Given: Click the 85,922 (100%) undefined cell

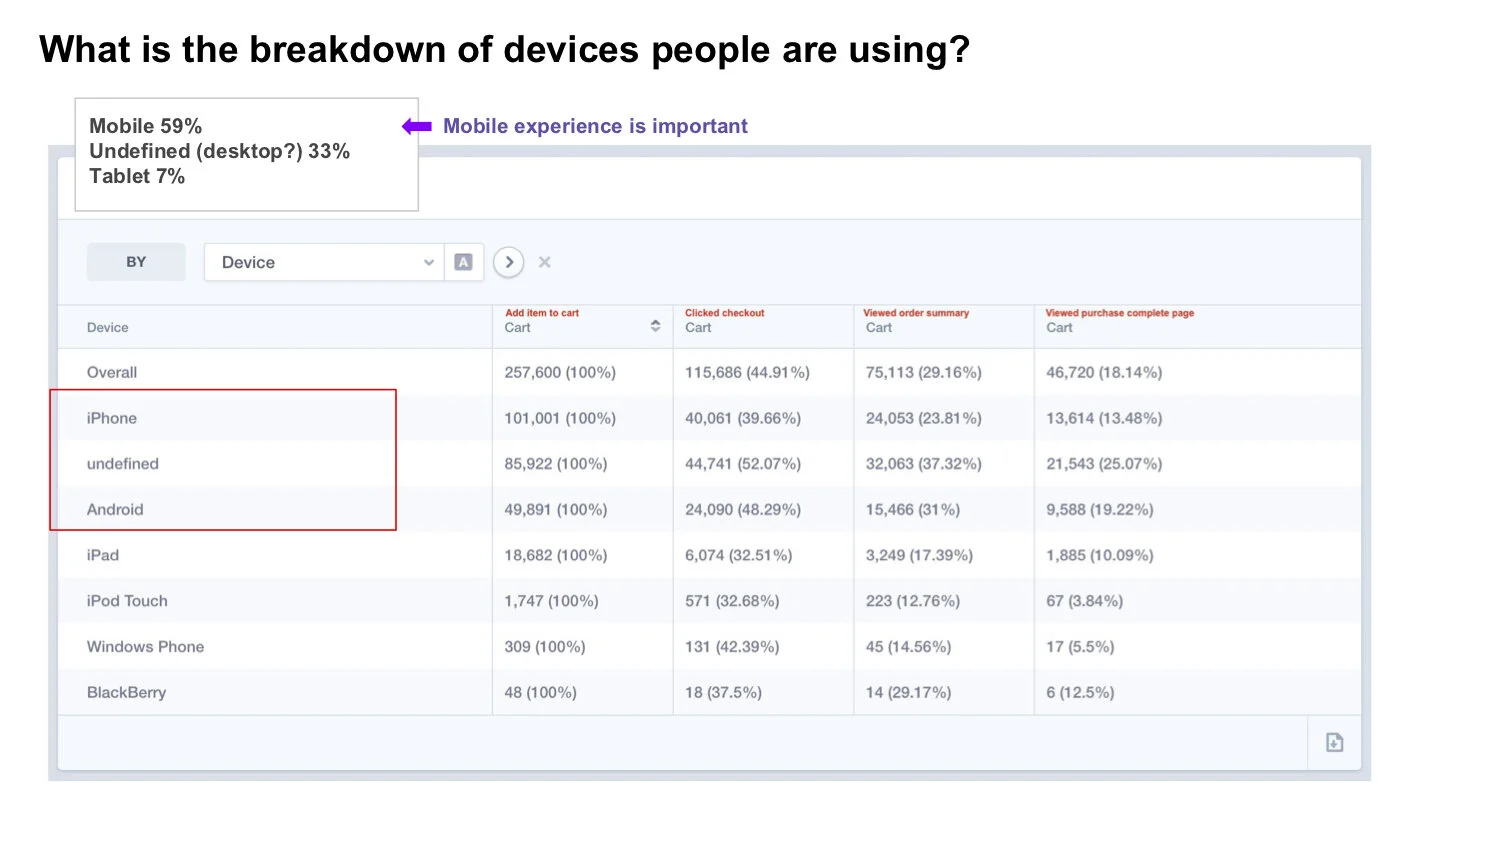Looking at the screenshot, I should pyautogui.click(x=556, y=464).
